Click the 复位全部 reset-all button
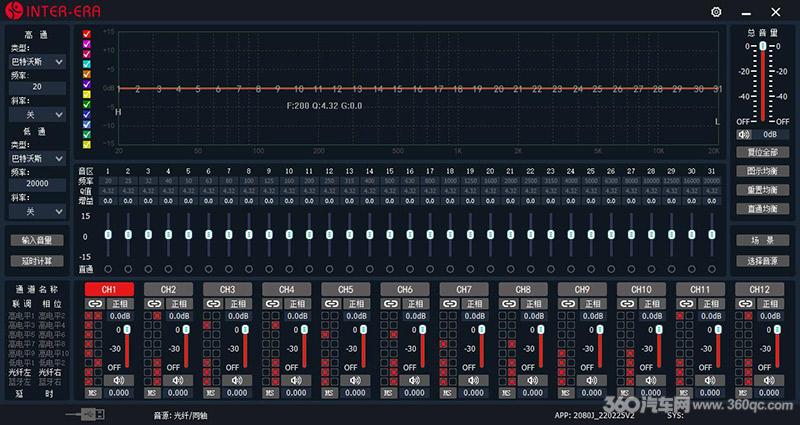 [763, 152]
